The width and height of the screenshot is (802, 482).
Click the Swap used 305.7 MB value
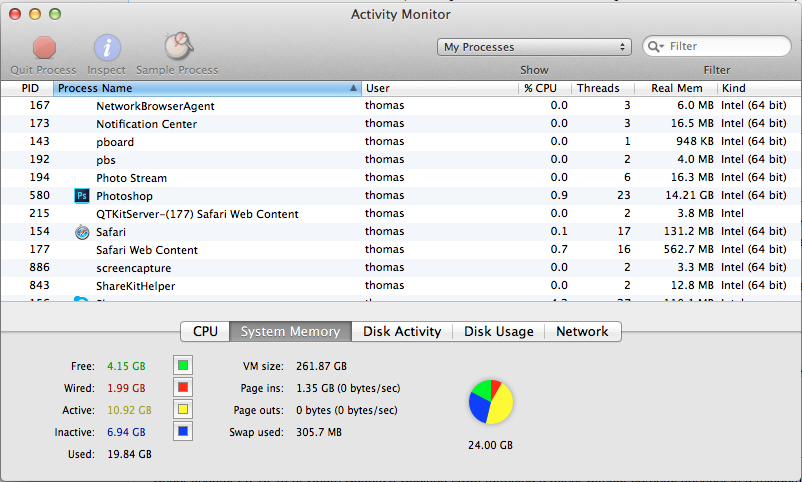(x=319, y=432)
